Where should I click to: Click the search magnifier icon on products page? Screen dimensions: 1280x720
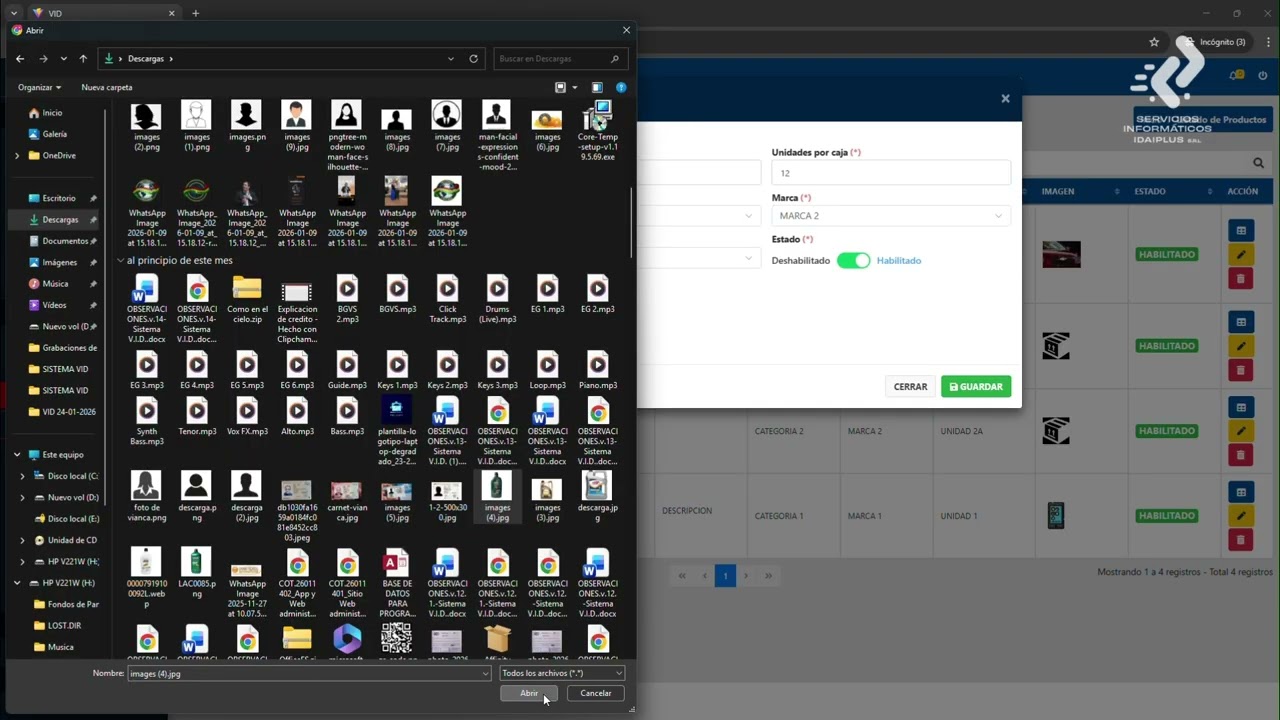[x=1258, y=163]
